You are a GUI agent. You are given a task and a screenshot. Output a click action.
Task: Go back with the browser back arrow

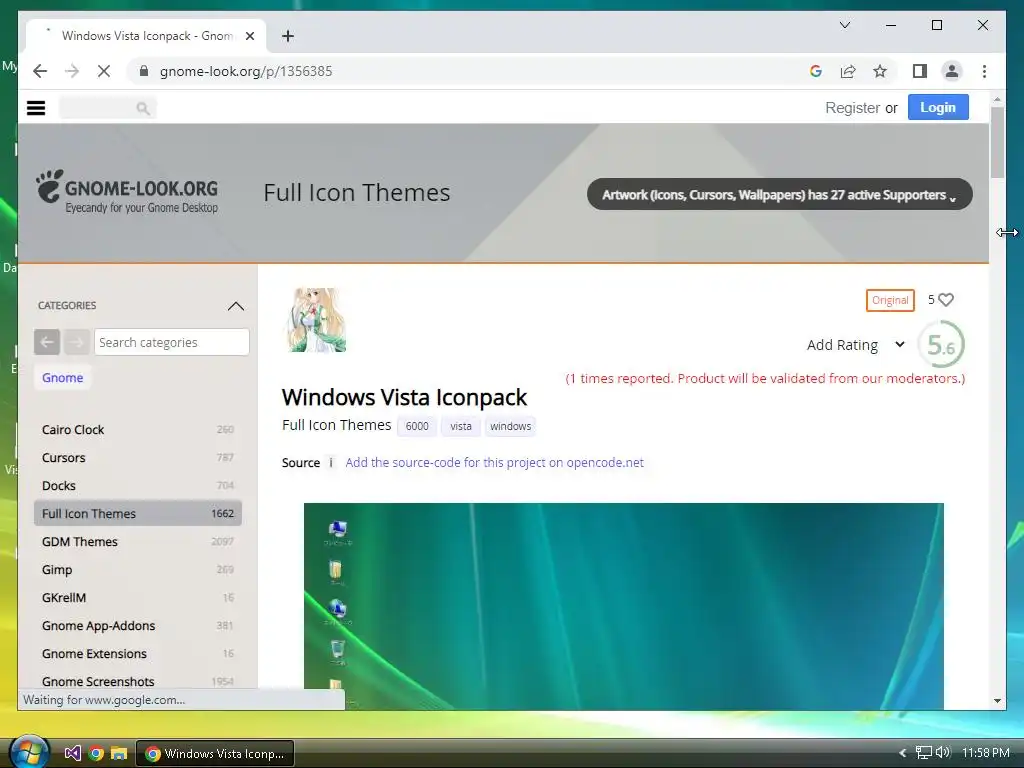coord(40,71)
